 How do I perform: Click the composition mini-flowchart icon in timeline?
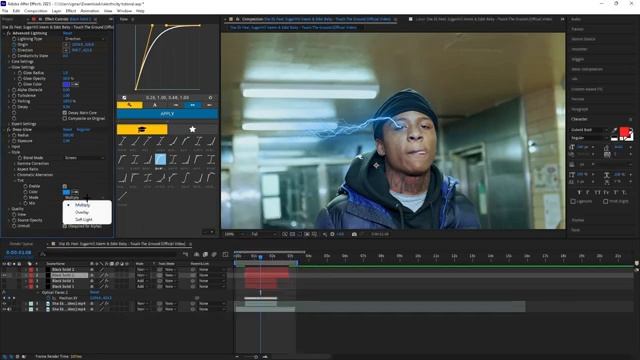coord(186,254)
